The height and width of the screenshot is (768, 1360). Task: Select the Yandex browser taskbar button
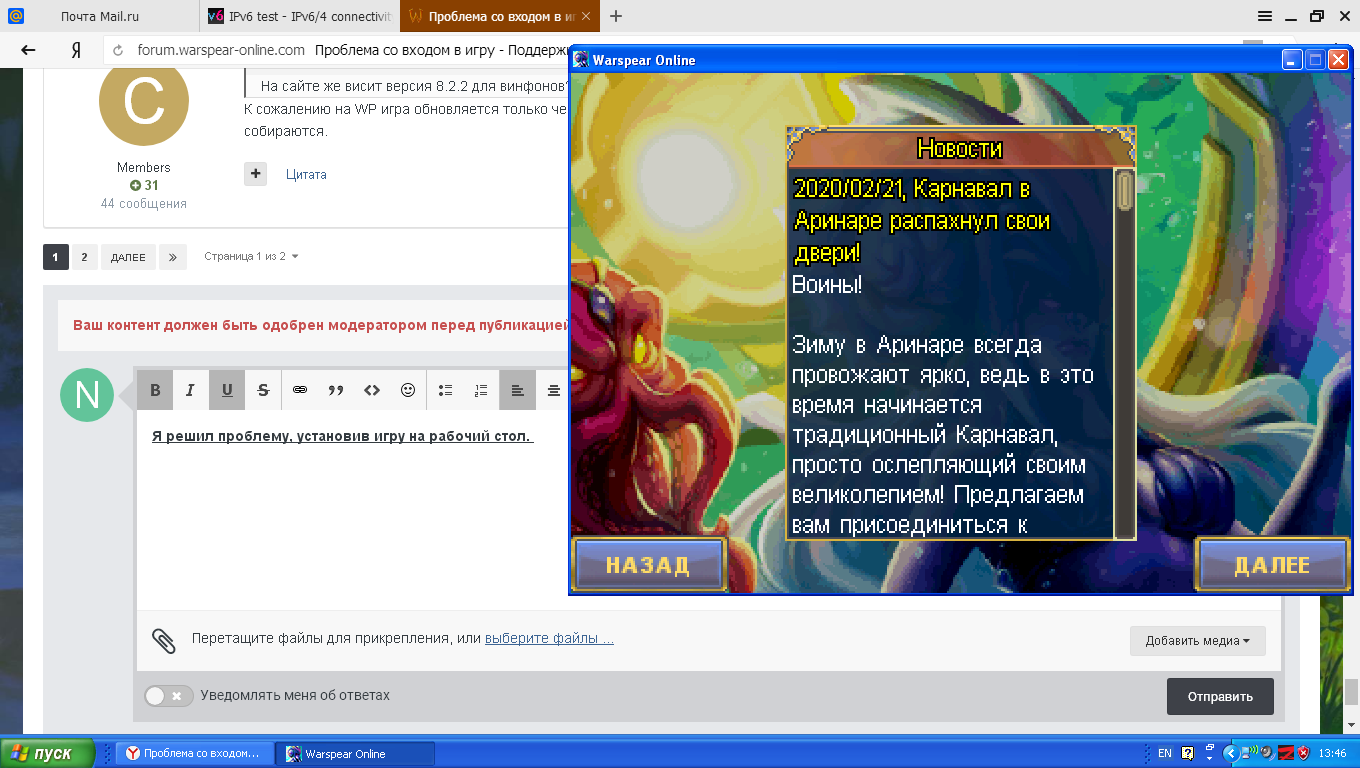pos(193,754)
